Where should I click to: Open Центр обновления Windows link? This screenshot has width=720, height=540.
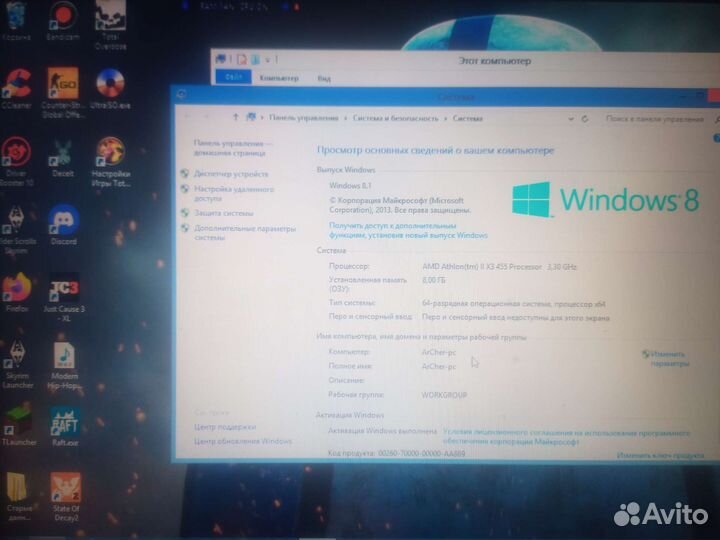coord(242,441)
